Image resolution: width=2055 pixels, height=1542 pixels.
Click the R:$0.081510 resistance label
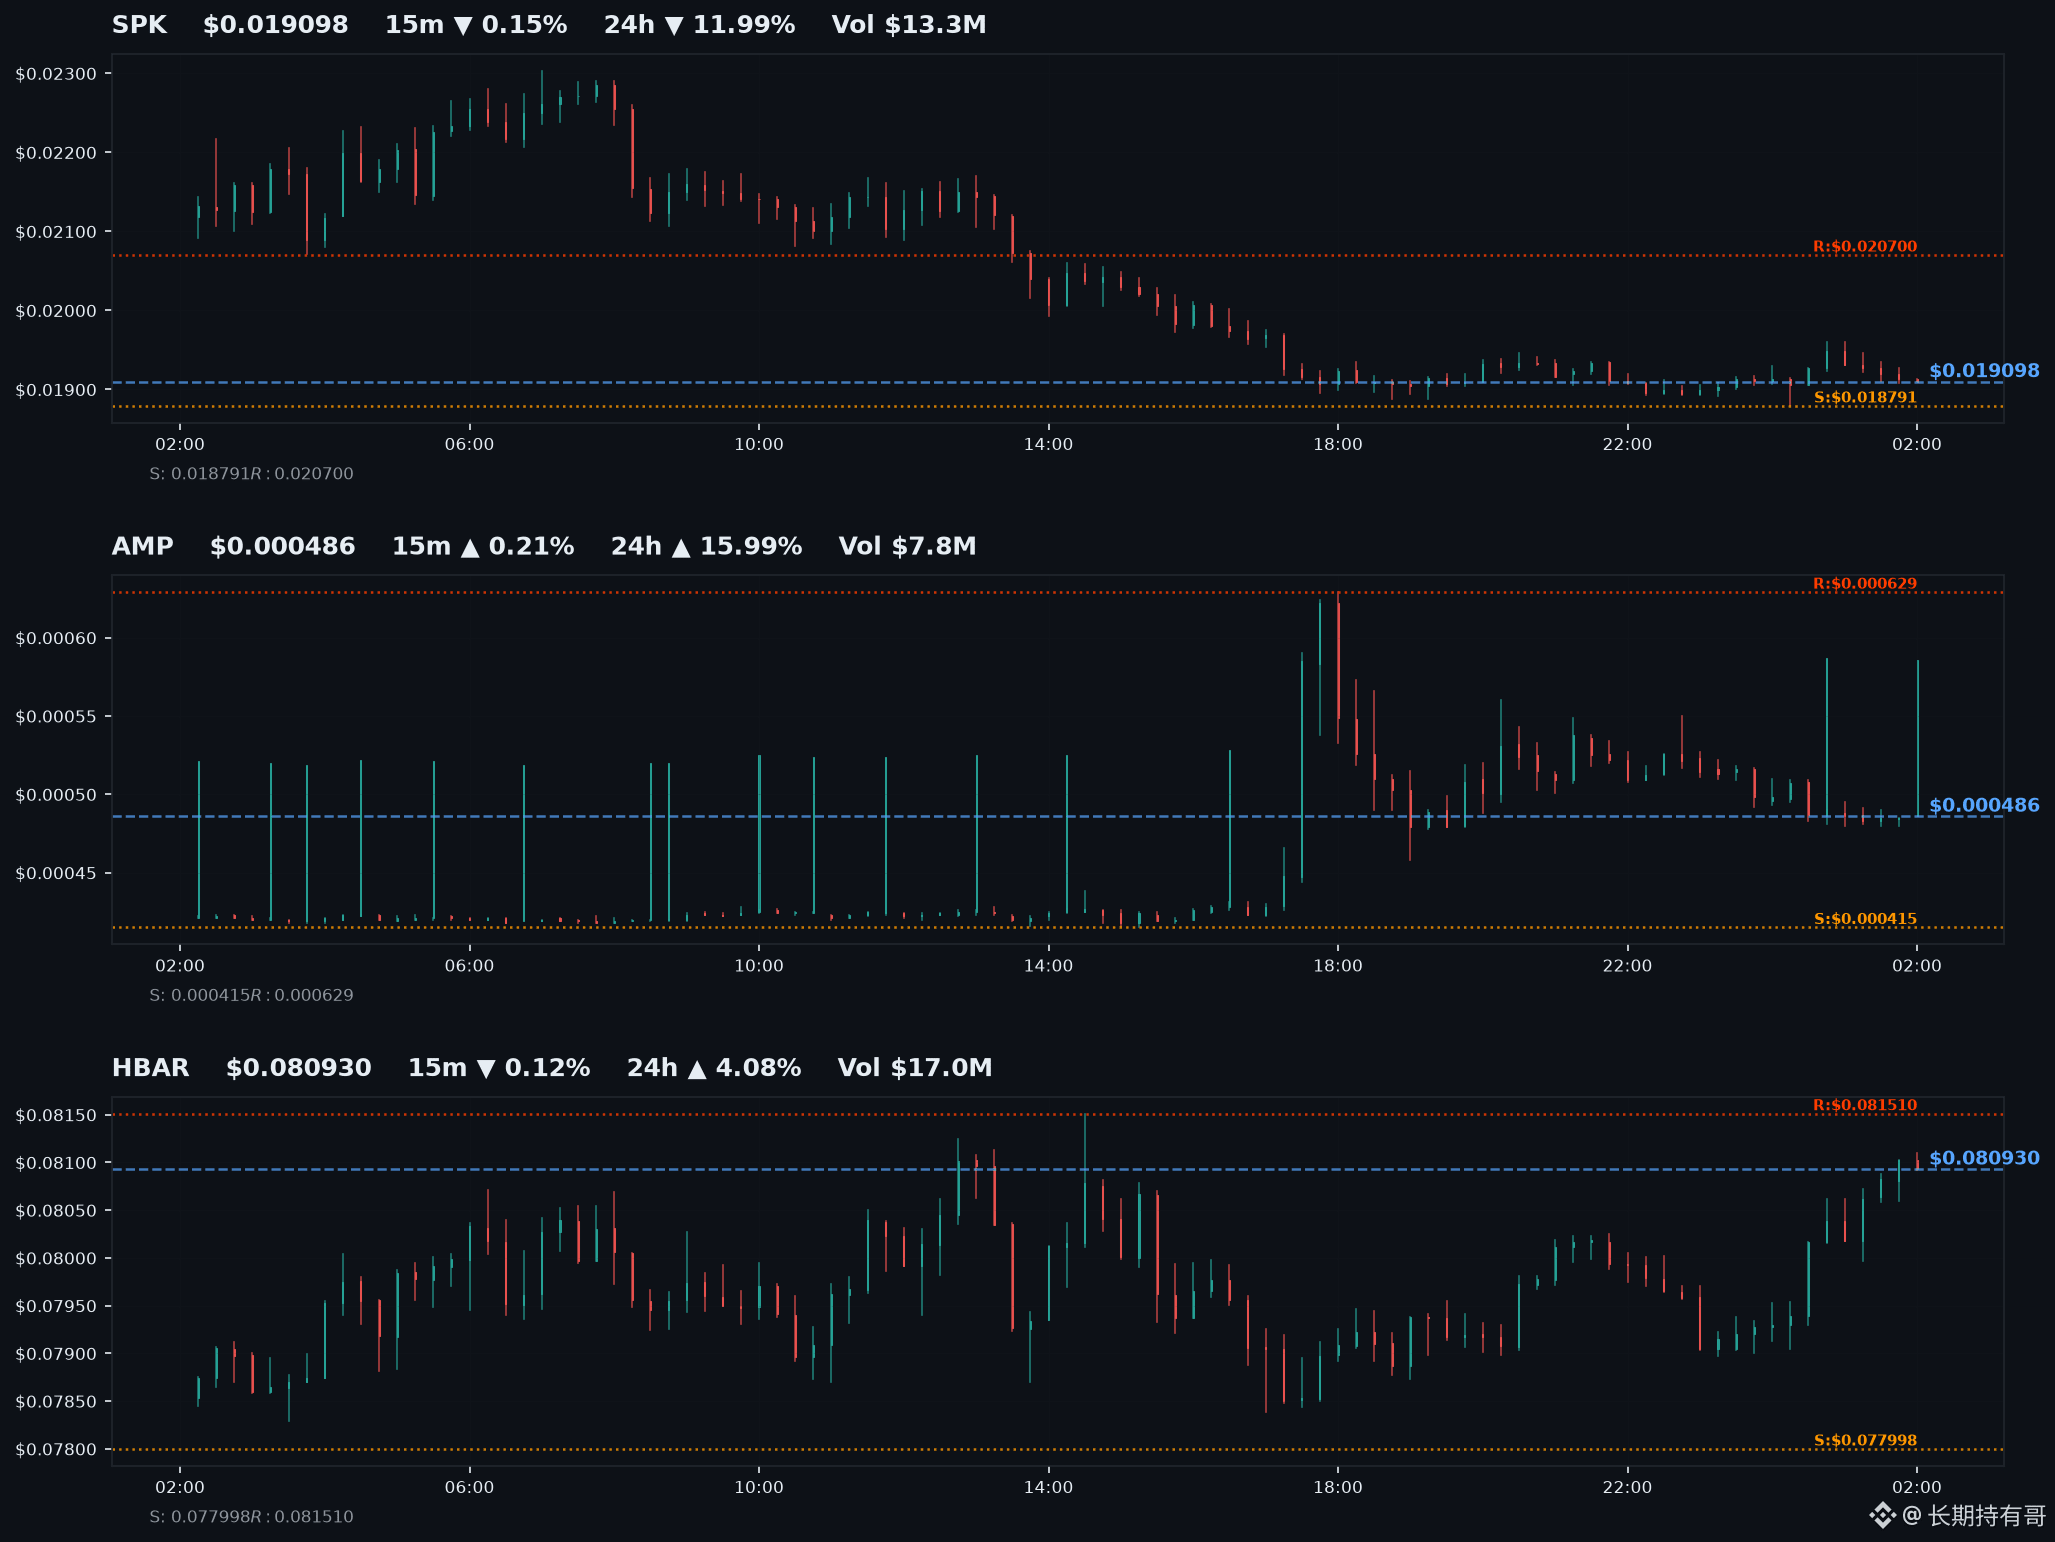pyautogui.click(x=1865, y=1105)
